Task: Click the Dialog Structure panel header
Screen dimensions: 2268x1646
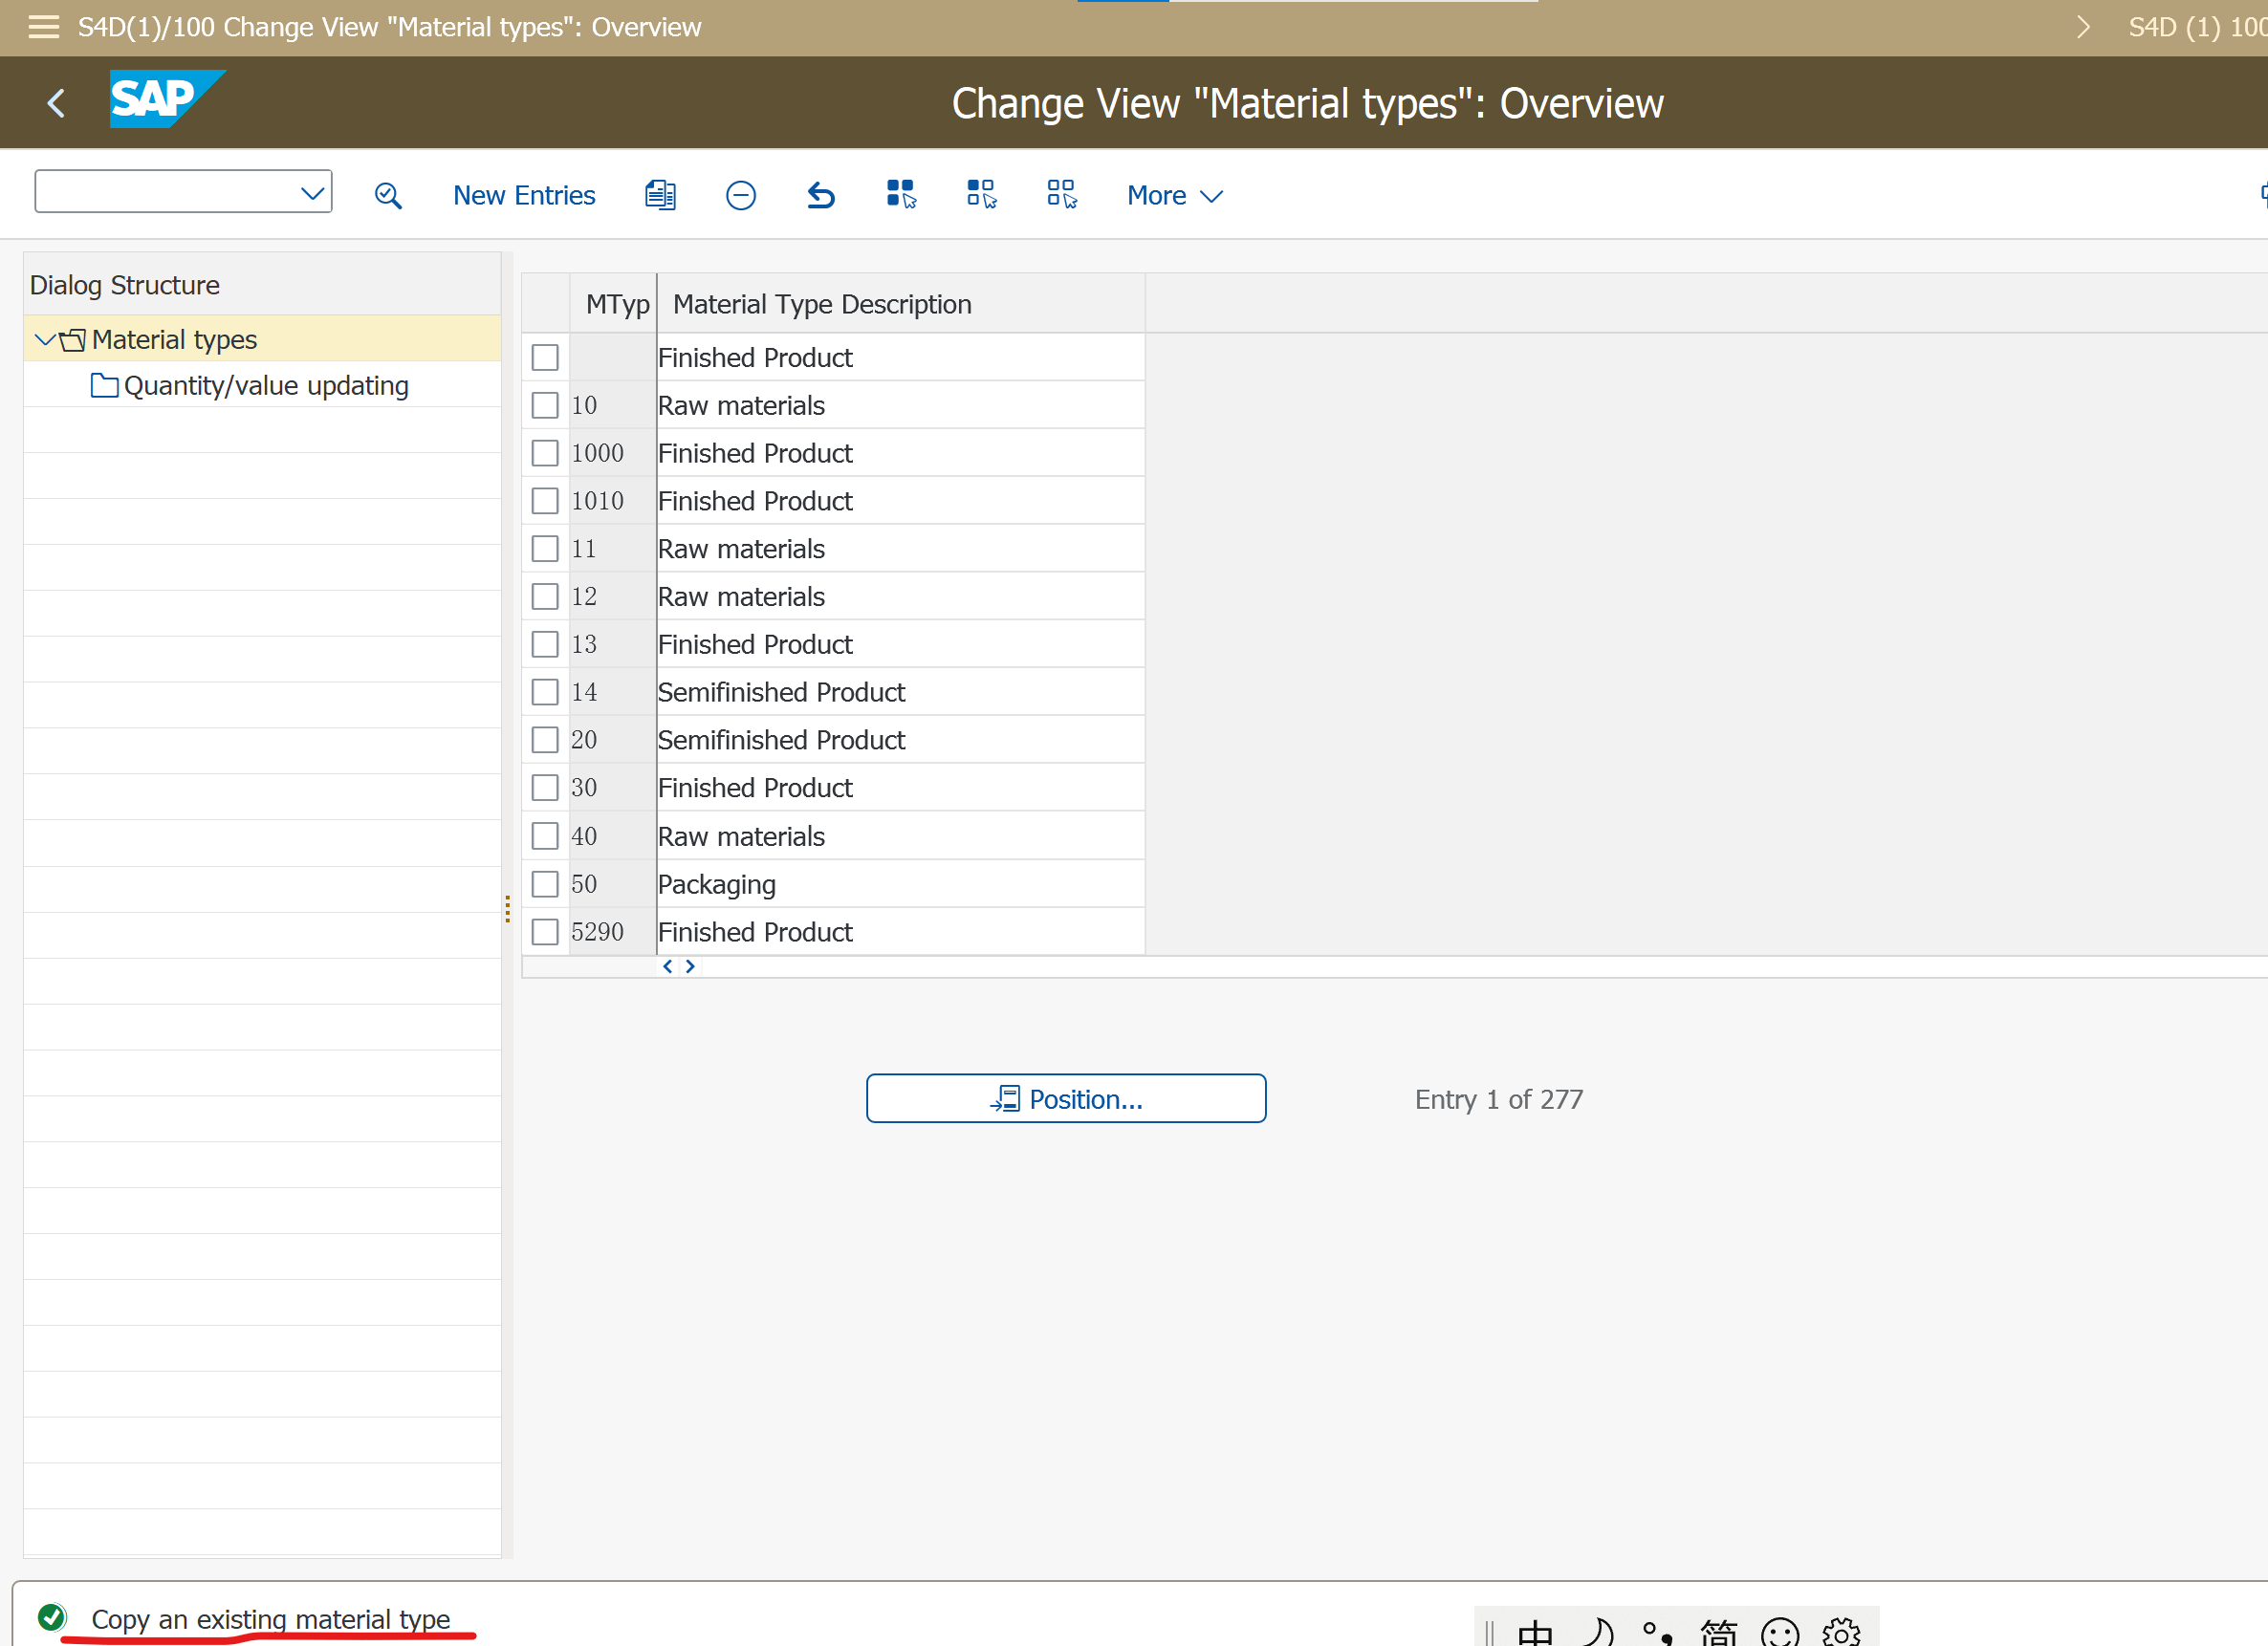Action: 262,285
